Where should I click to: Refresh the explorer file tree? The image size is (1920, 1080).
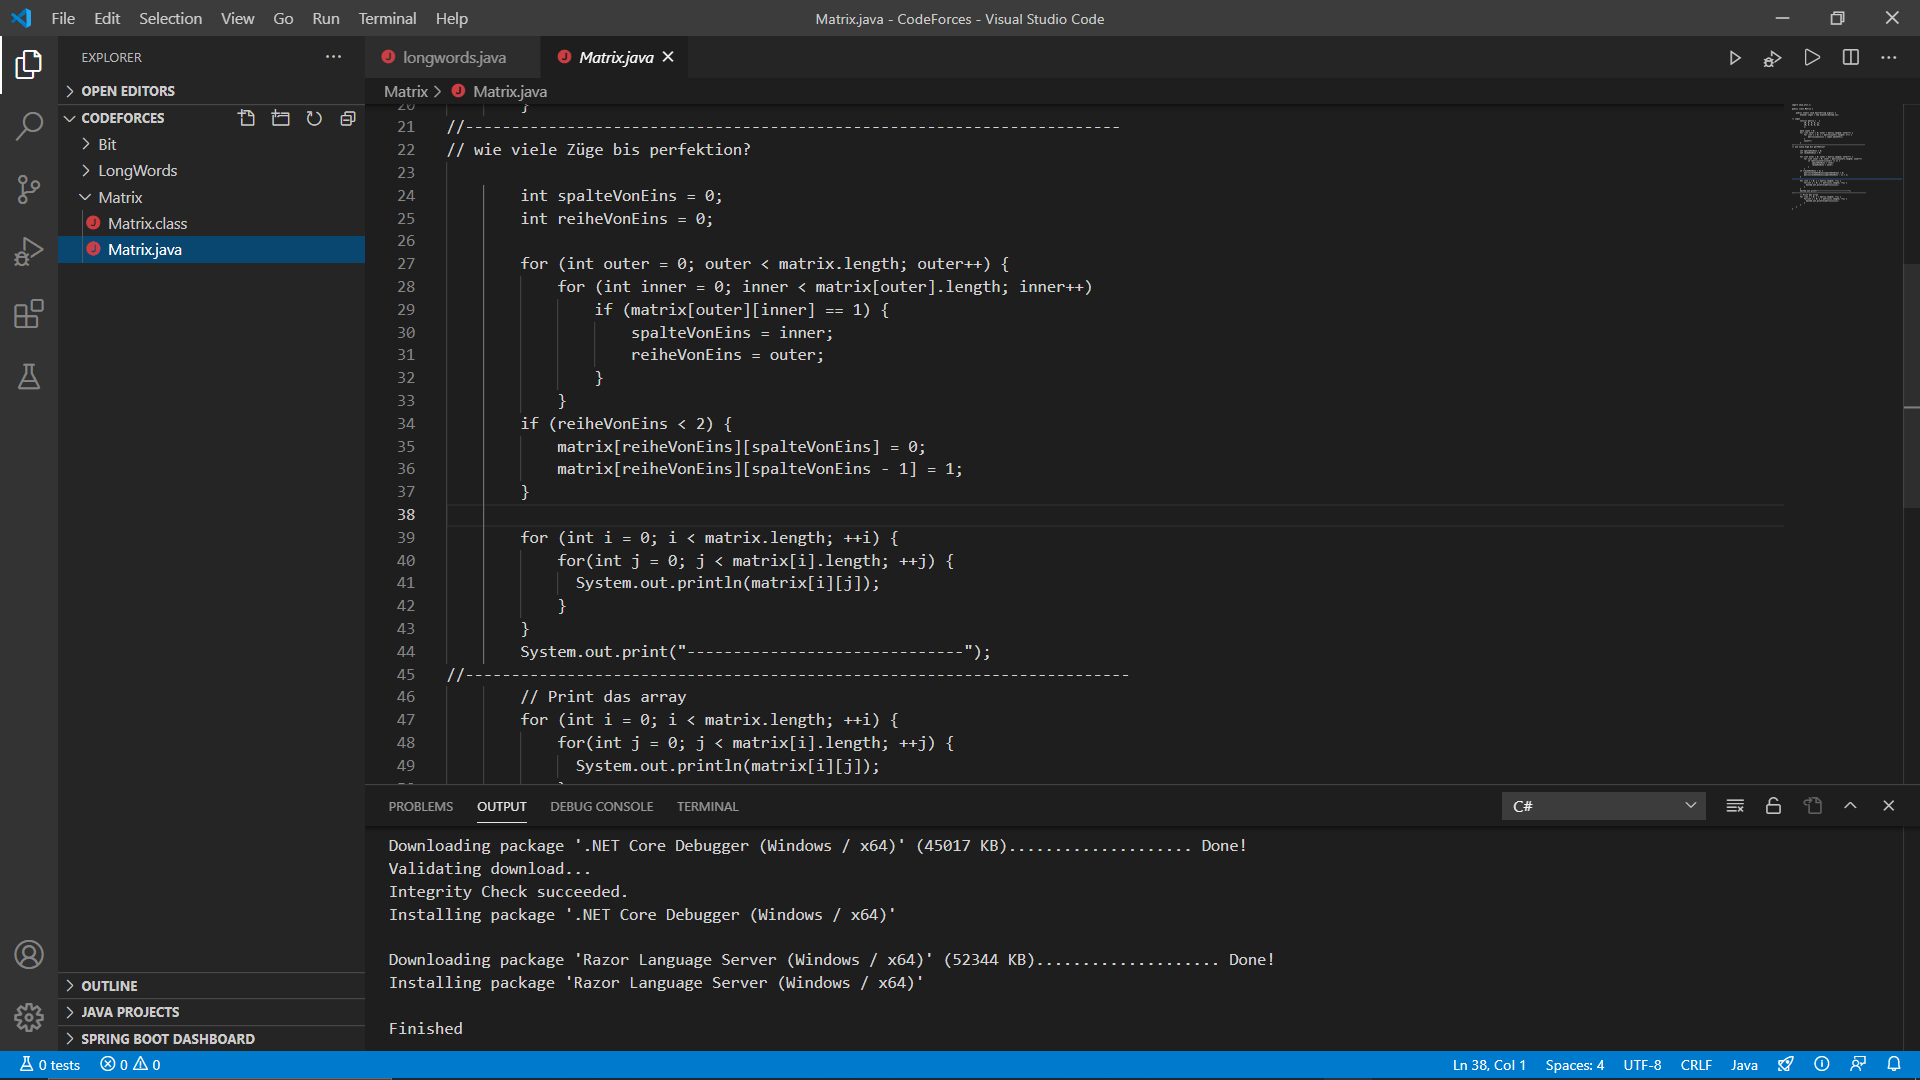tap(314, 118)
